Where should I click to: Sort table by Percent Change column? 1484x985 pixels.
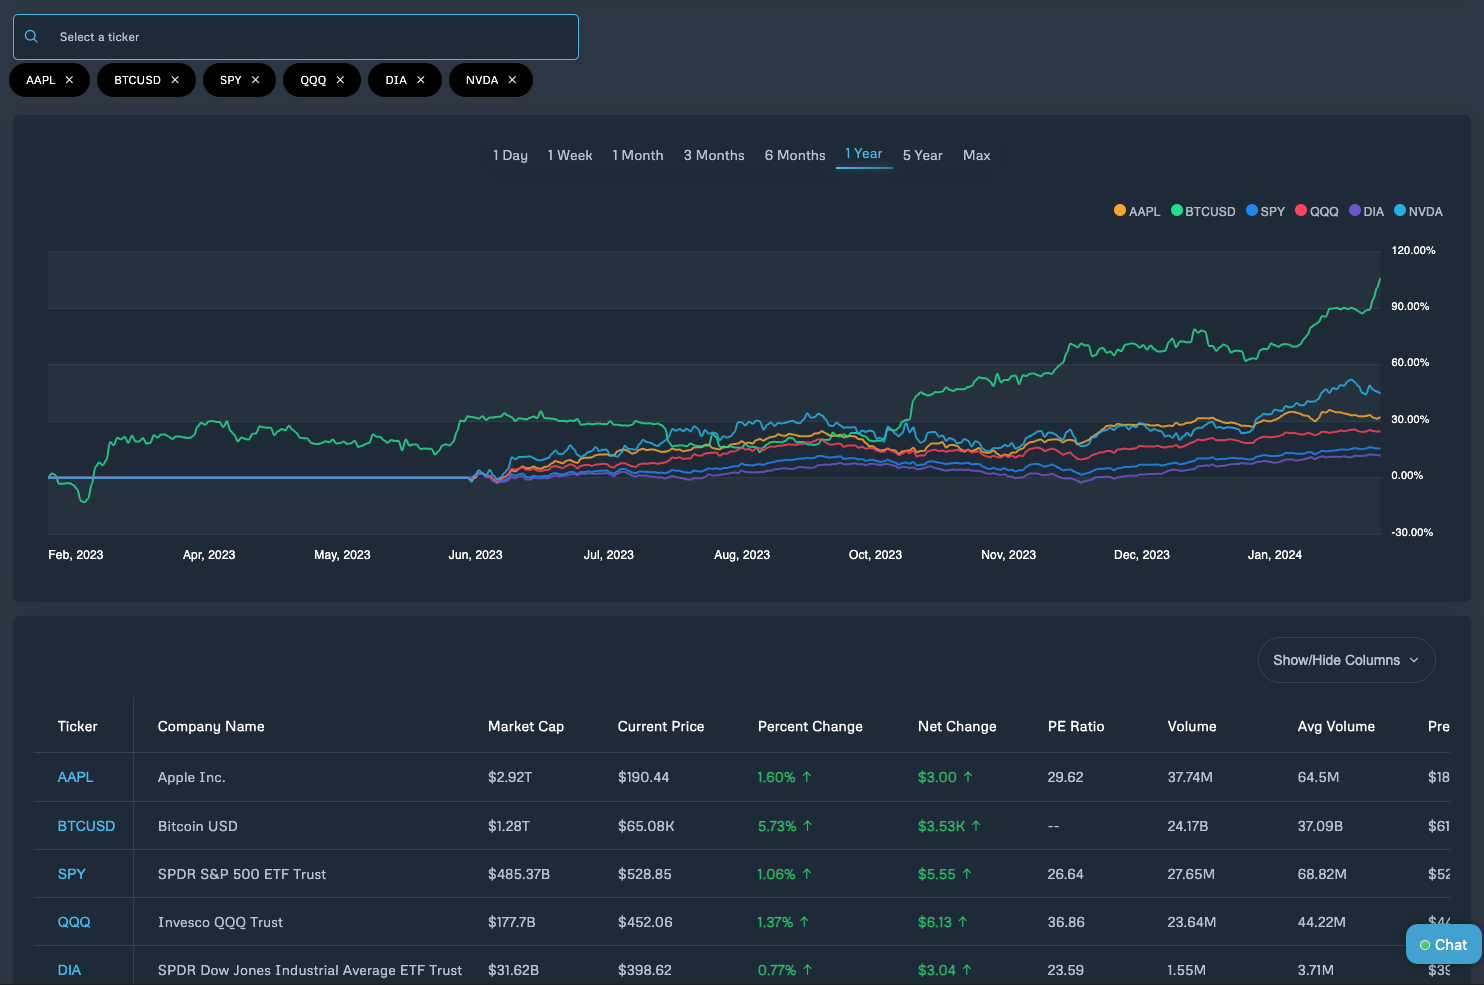(810, 727)
